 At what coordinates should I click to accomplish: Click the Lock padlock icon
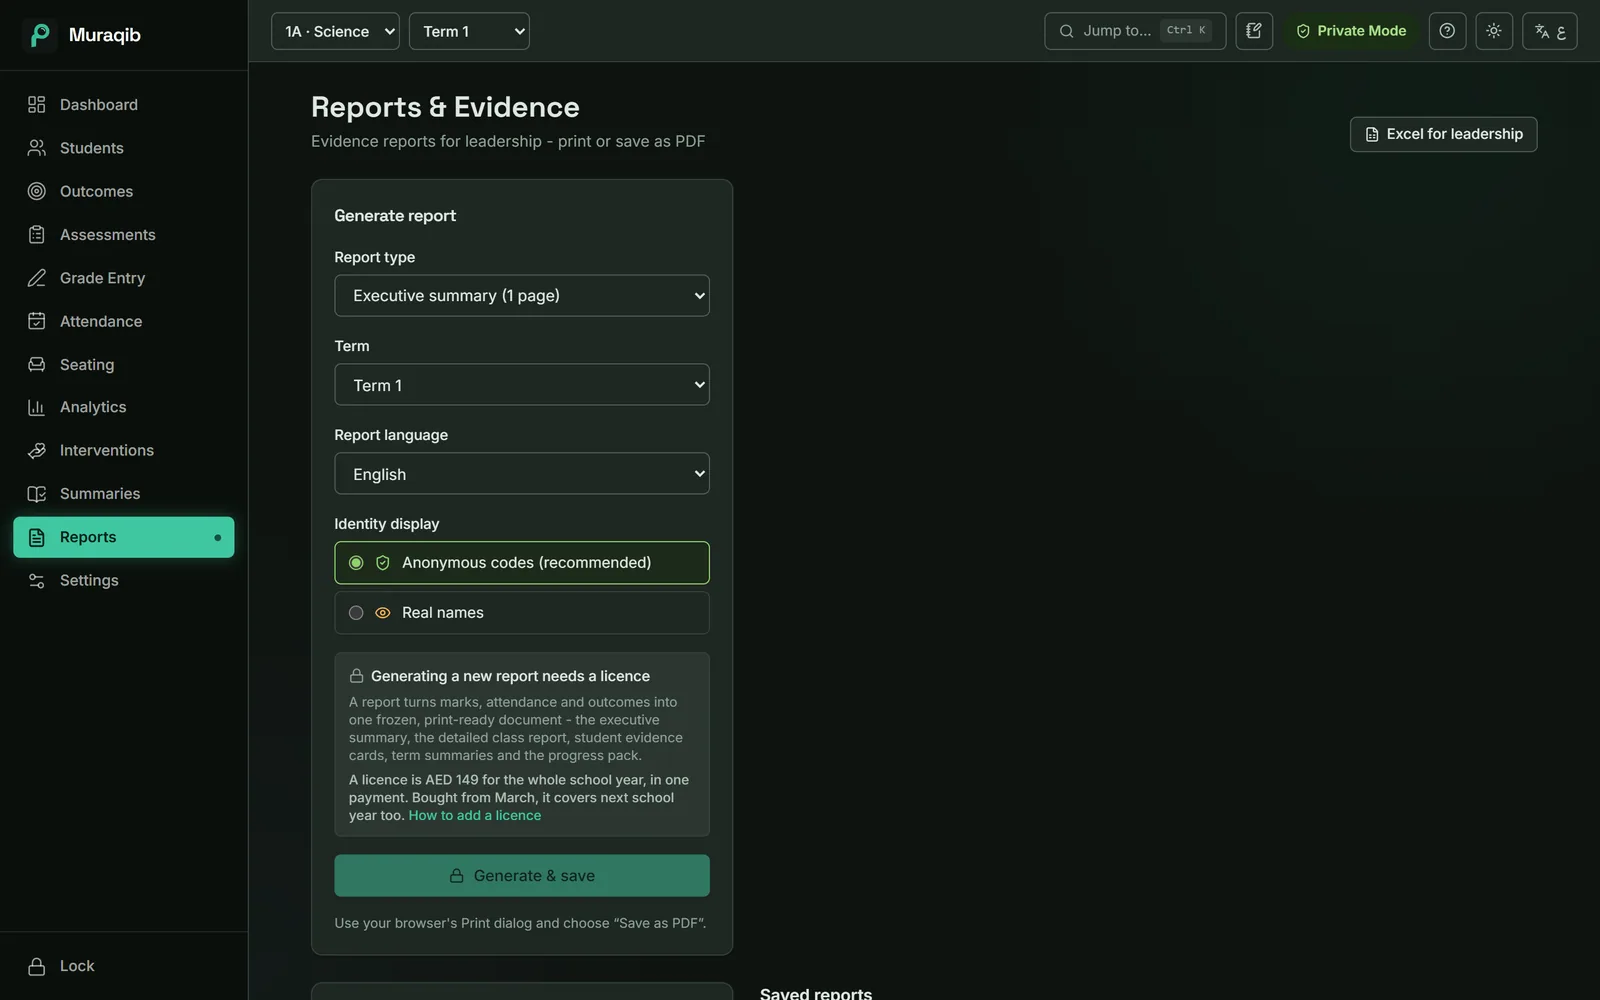click(x=37, y=966)
